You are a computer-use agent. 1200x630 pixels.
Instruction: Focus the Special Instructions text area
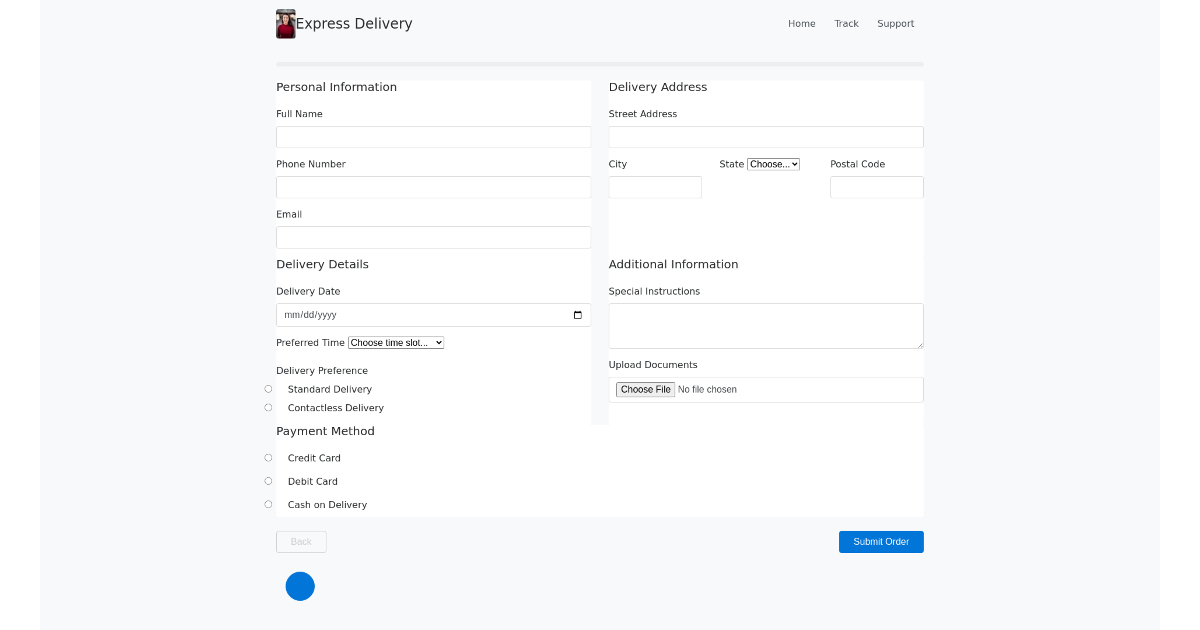(x=765, y=325)
